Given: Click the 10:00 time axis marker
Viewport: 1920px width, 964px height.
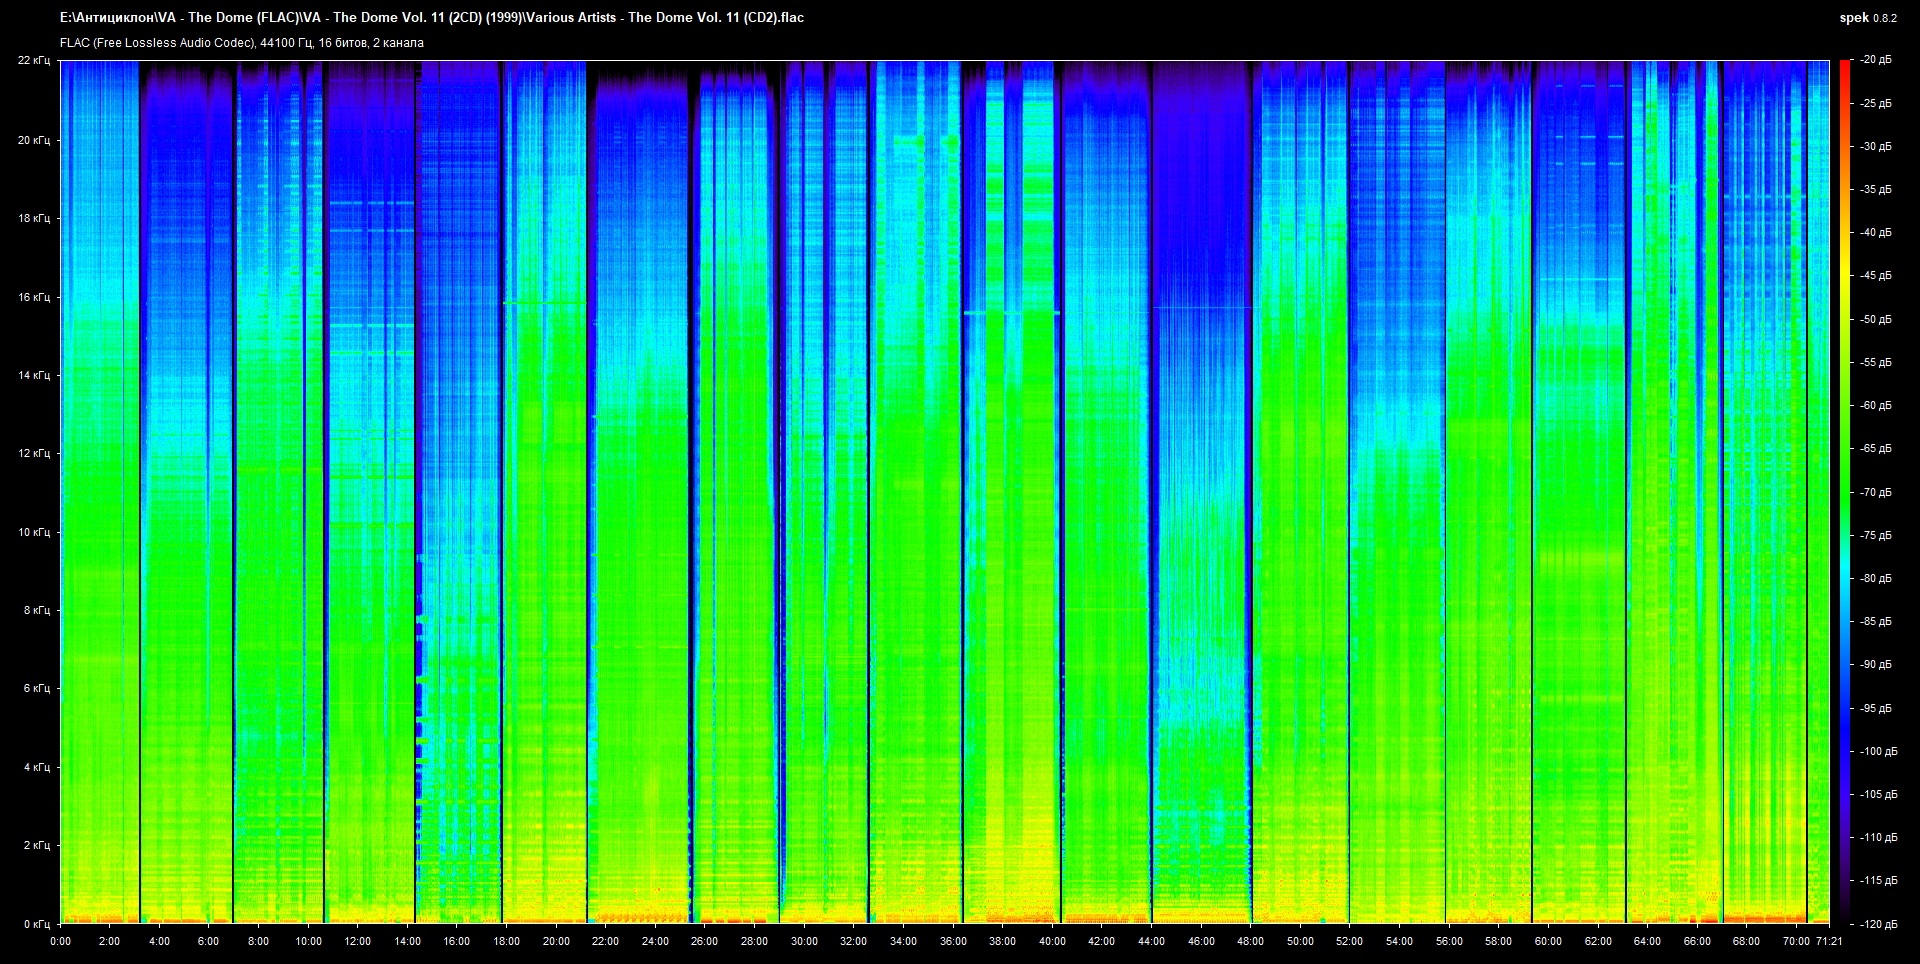Looking at the screenshot, I should (x=308, y=941).
